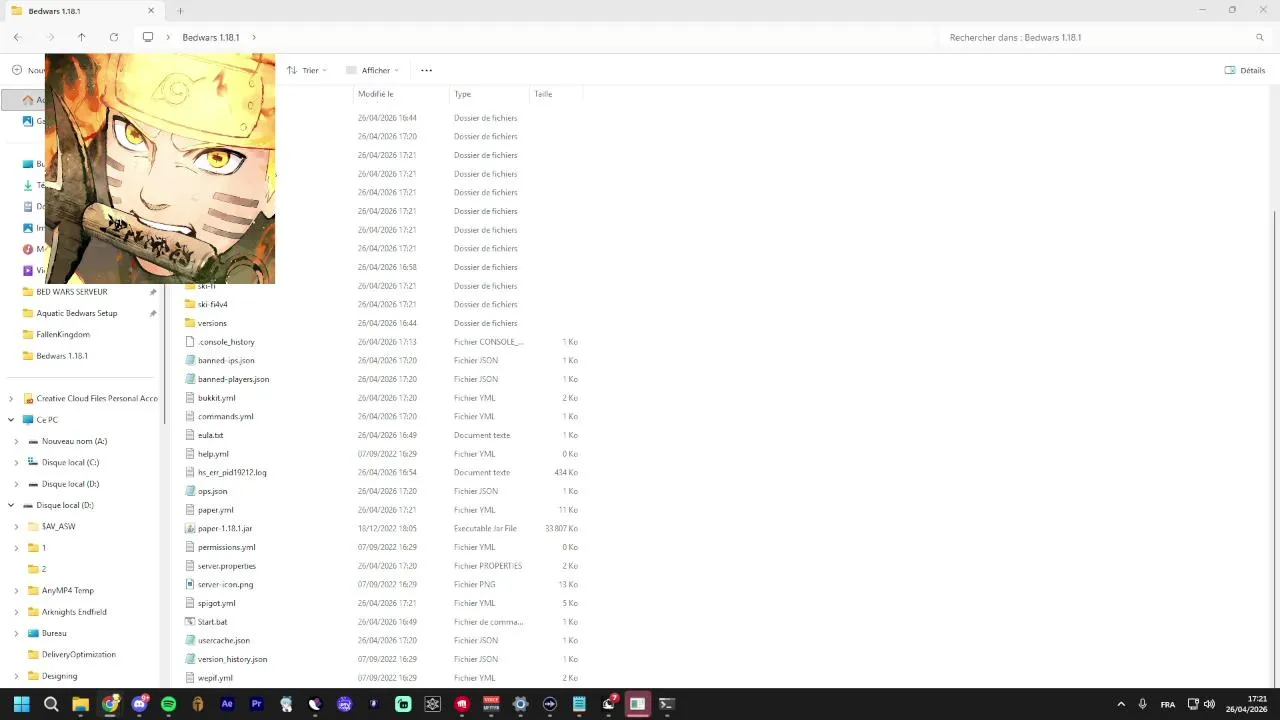The width and height of the screenshot is (1280, 720).
Task: Open the FRA language switcher
Action: pyautogui.click(x=1167, y=704)
